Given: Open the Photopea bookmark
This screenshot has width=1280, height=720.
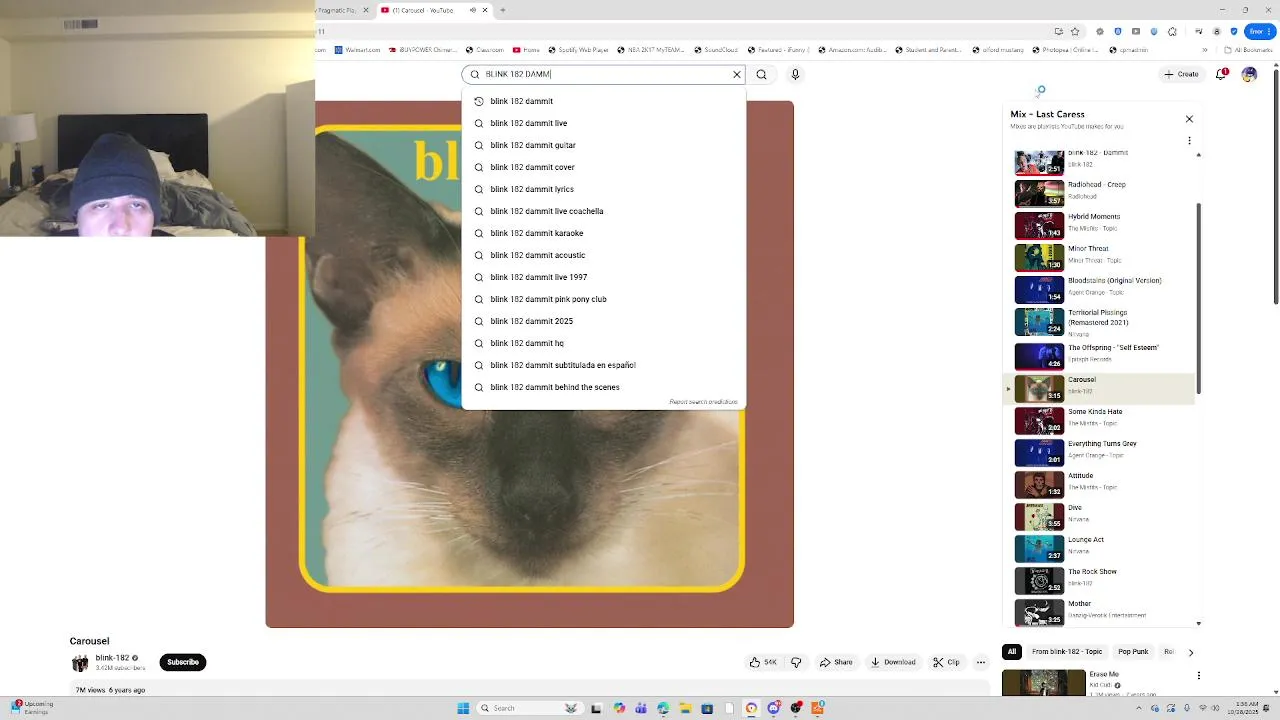Looking at the screenshot, I should 1066,49.
